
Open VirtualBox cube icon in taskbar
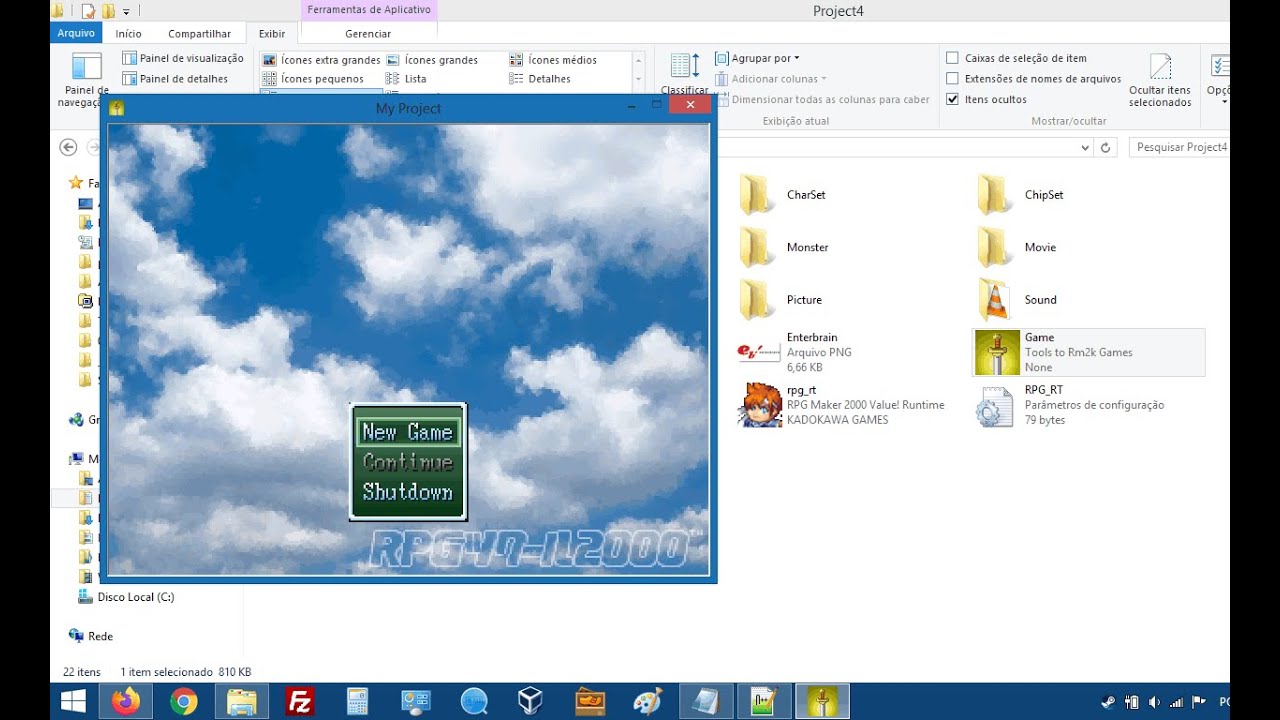coord(530,702)
